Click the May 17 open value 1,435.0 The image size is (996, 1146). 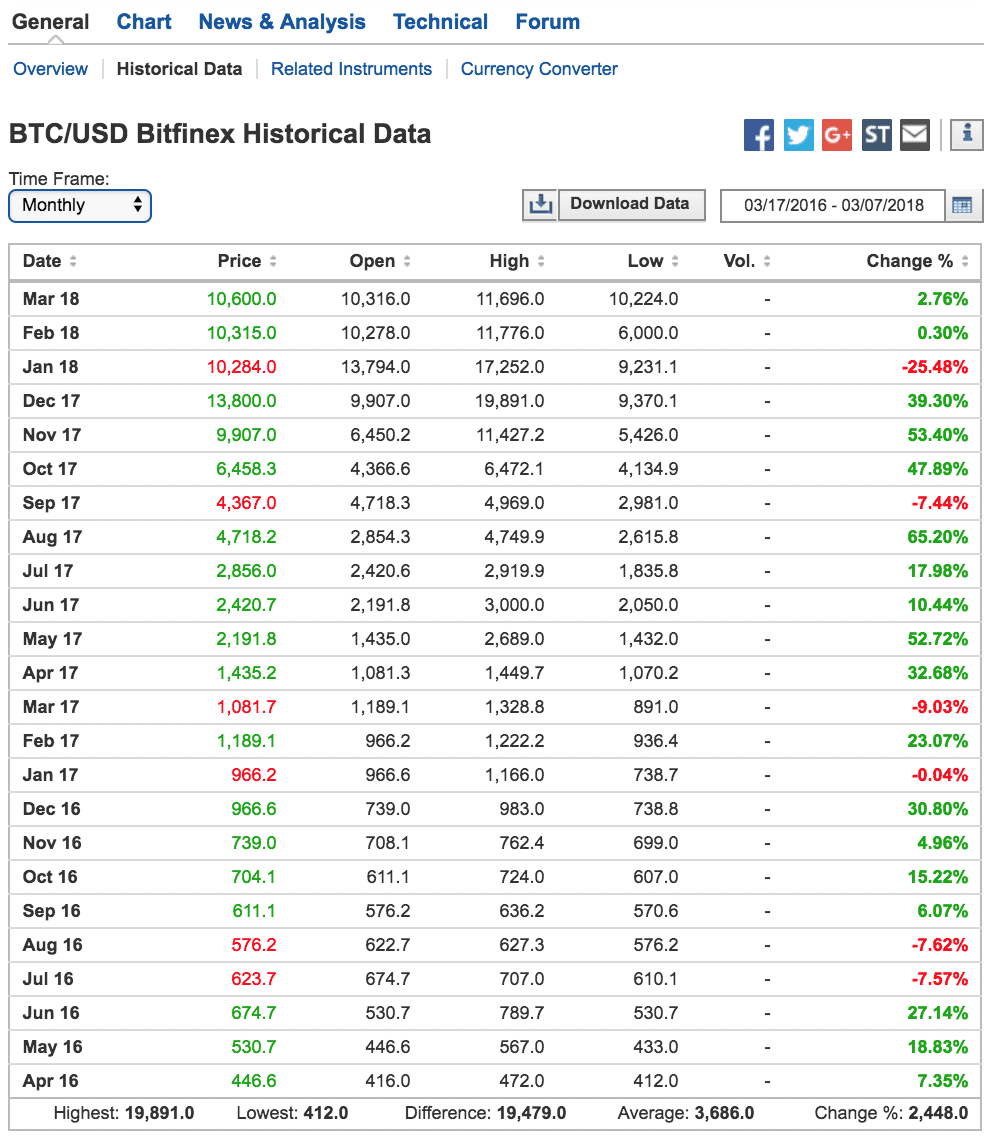point(381,639)
